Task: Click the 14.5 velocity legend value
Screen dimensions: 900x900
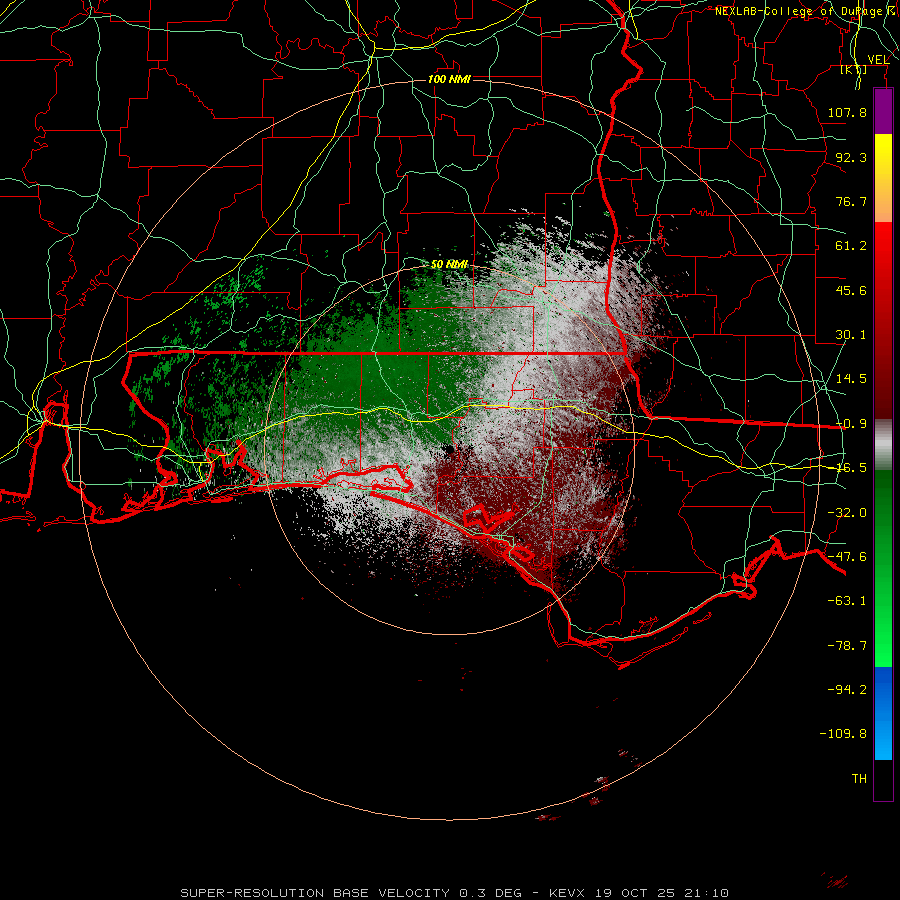Action: coord(851,379)
